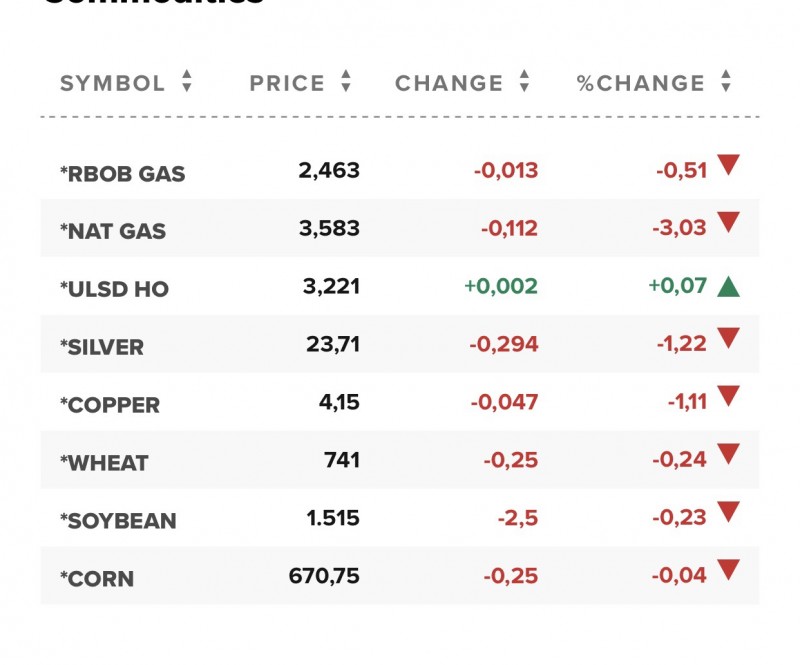The width and height of the screenshot is (800, 665).
Task: Click the green up arrow for ULSD HO
Action: pyautogui.click(x=728, y=288)
